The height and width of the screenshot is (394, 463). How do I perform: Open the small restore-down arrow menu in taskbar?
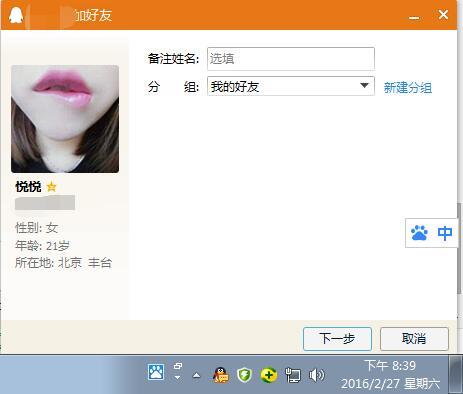pyautogui.click(x=178, y=371)
